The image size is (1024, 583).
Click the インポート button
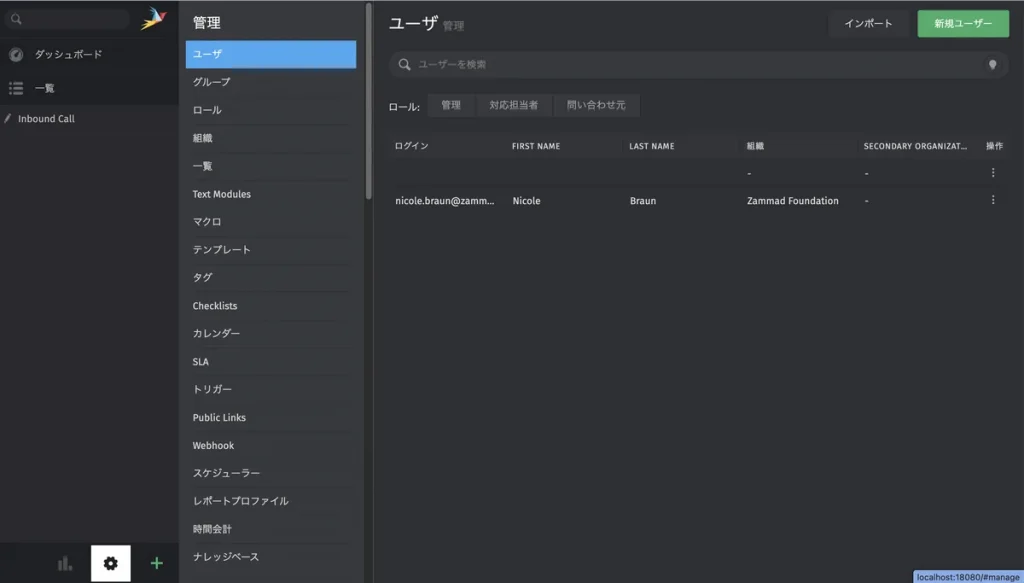pyautogui.click(x=868, y=24)
